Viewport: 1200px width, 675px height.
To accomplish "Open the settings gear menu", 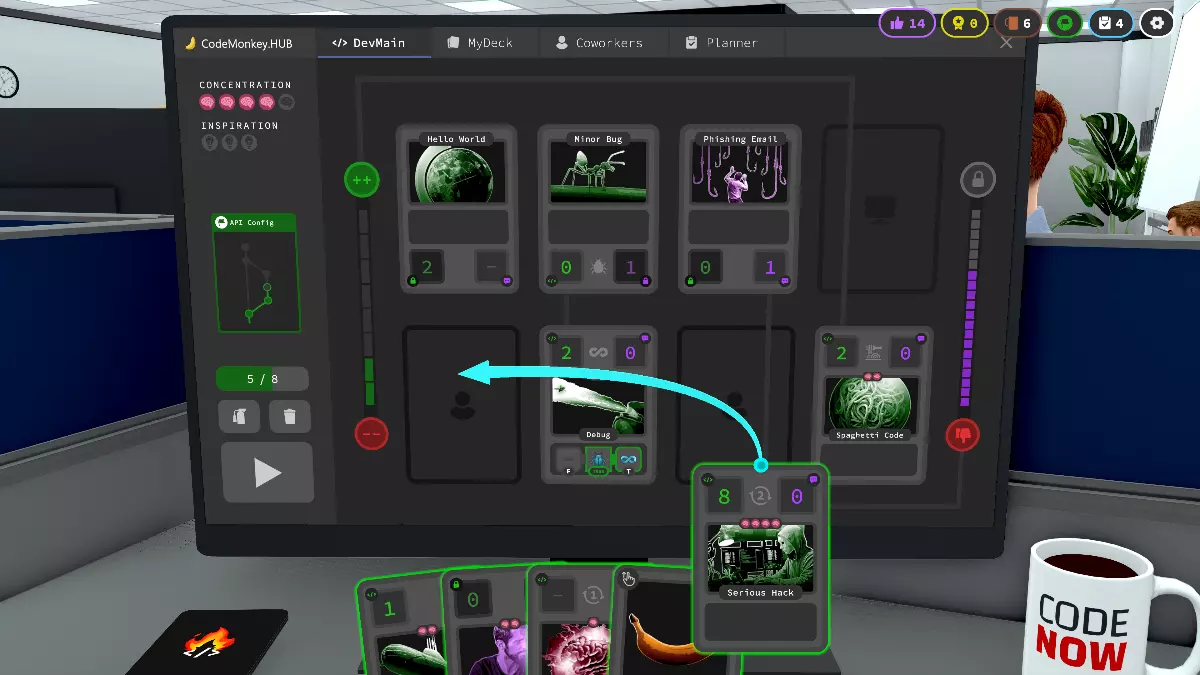I will [x=1157, y=22].
